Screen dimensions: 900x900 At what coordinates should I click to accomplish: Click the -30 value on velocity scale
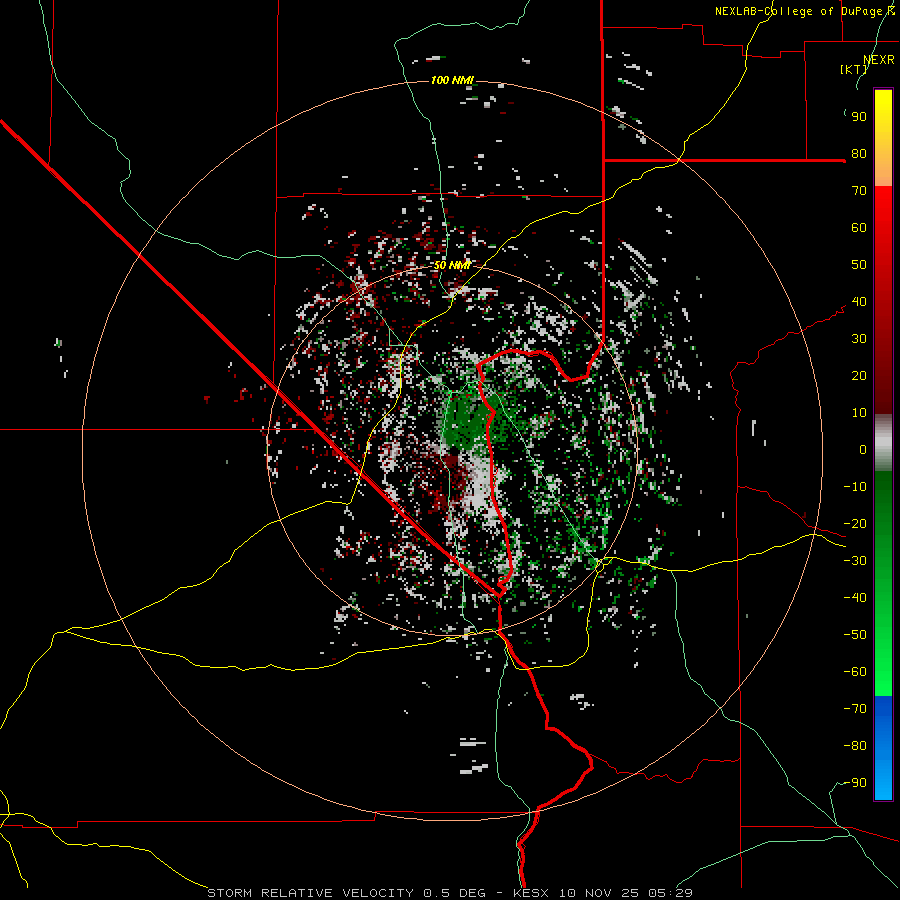pyautogui.click(x=855, y=561)
